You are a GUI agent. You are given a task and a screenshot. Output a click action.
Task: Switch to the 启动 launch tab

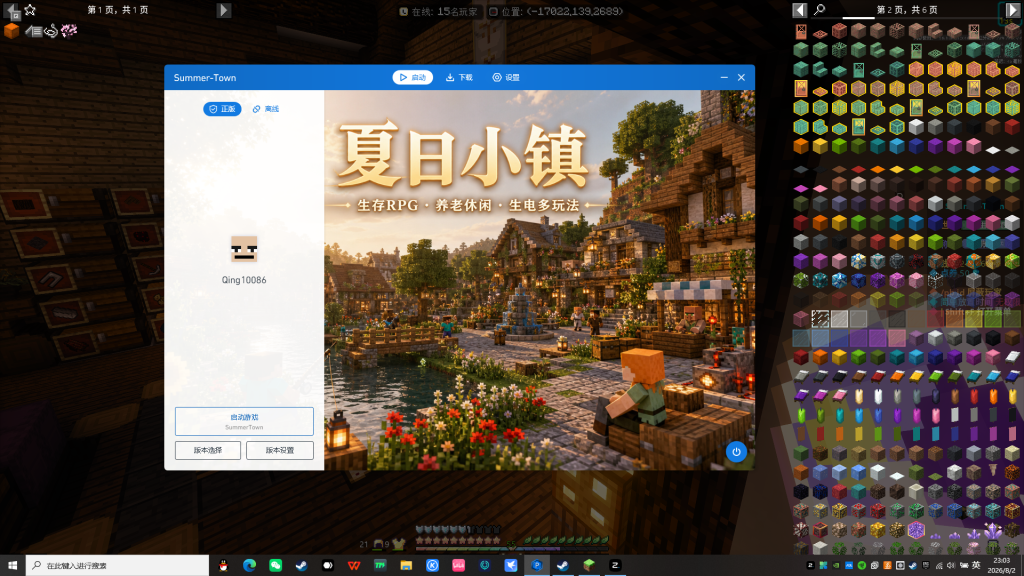(413, 77)
